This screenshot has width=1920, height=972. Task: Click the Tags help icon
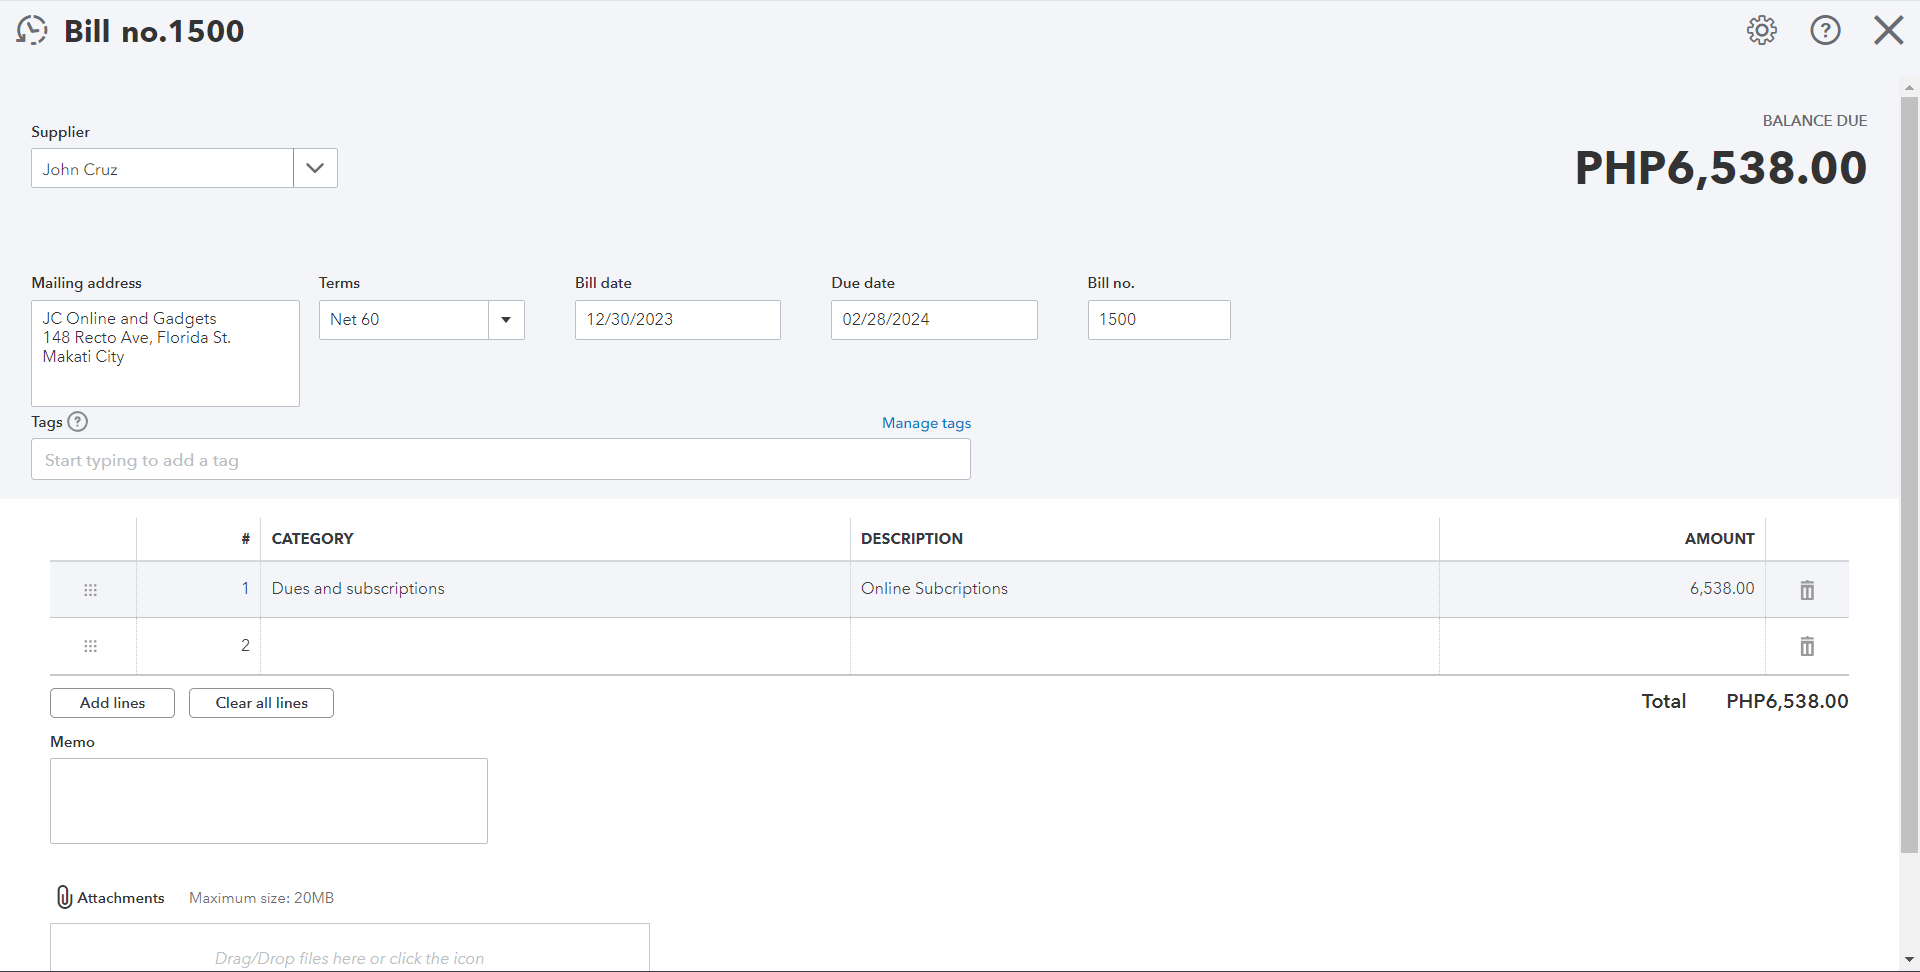(78, 422)
